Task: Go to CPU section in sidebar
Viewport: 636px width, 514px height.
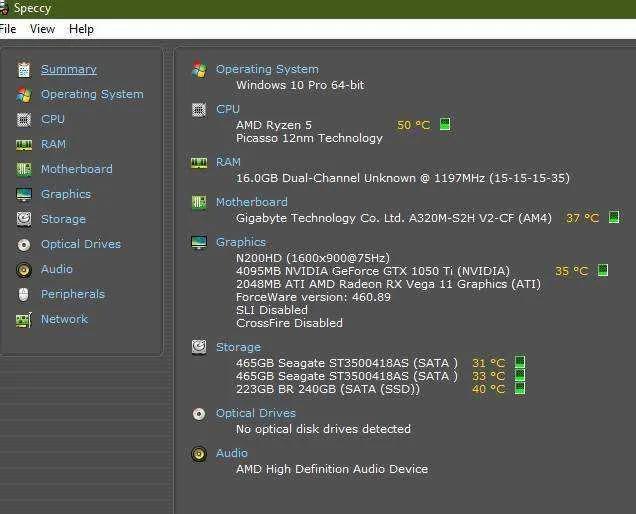Action: click(53, 119)
